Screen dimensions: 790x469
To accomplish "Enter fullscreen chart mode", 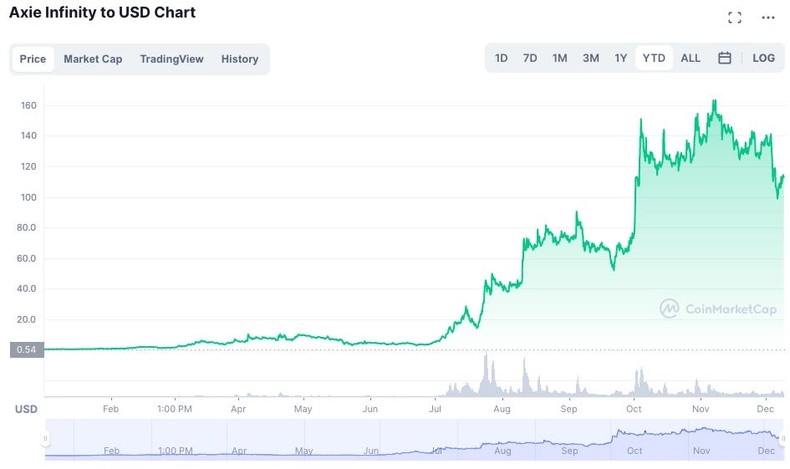I will coord(735,17).
